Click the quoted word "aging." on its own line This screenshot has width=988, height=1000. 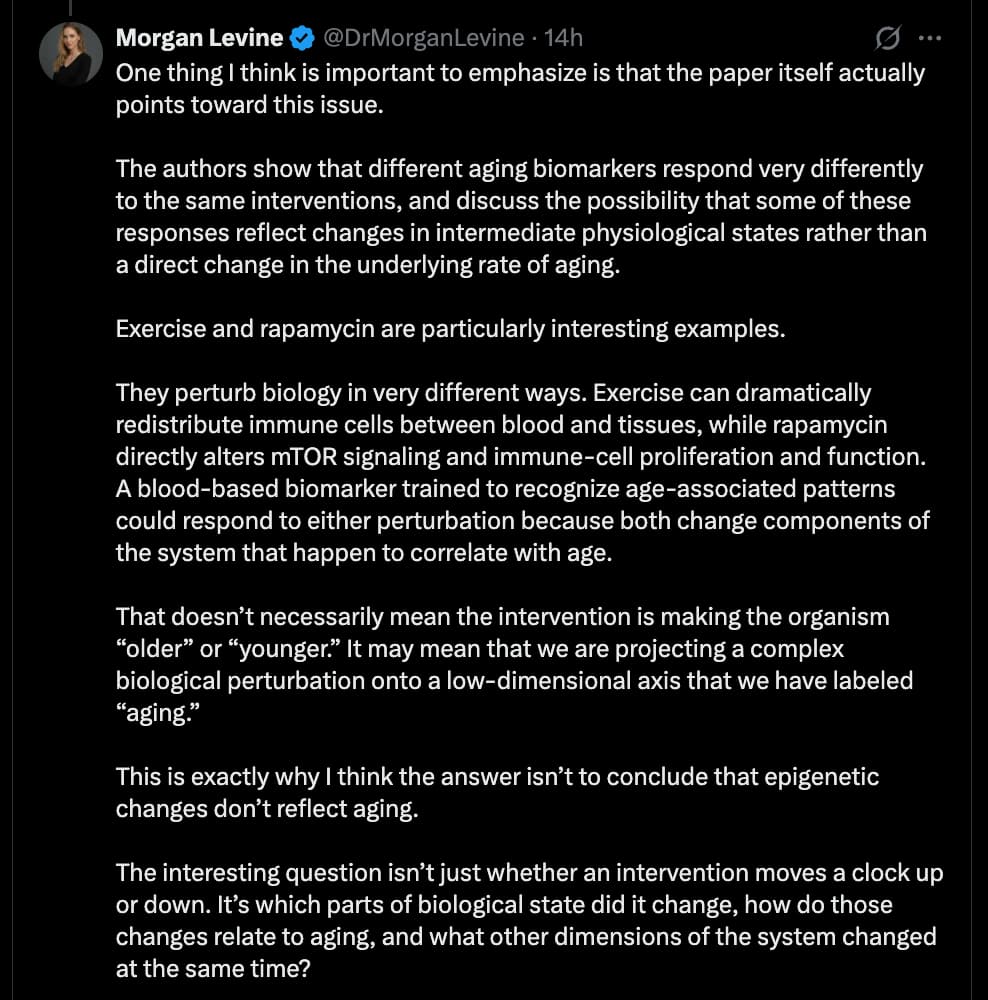158,713
